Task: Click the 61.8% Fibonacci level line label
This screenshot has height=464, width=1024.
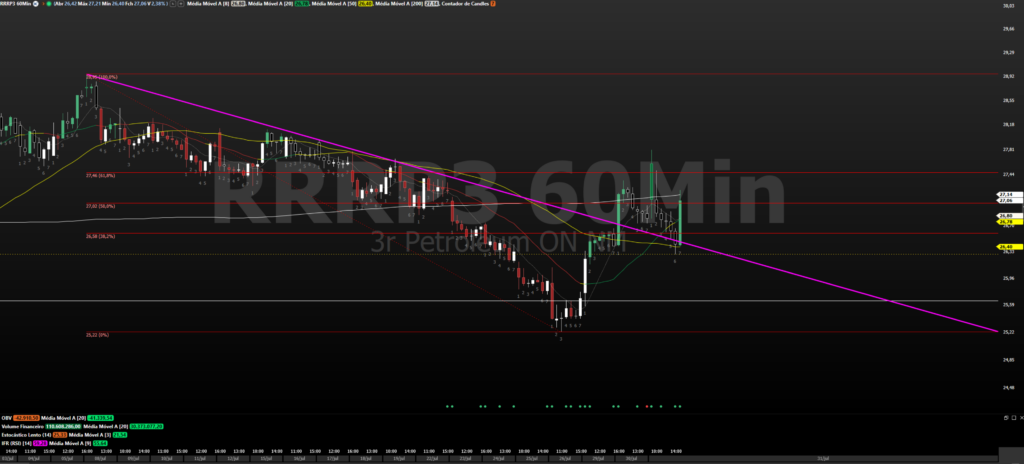Action: click(x=98, y=175)
